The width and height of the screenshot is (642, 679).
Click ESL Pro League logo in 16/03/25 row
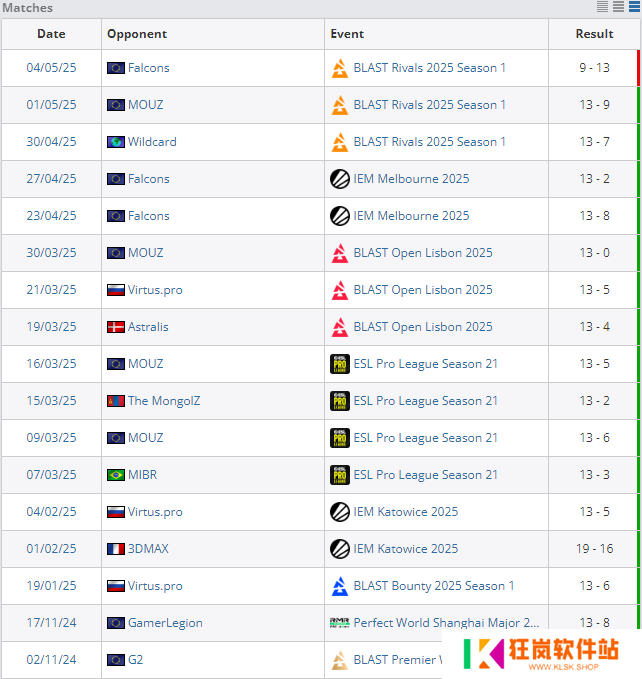tap(340, 364)
